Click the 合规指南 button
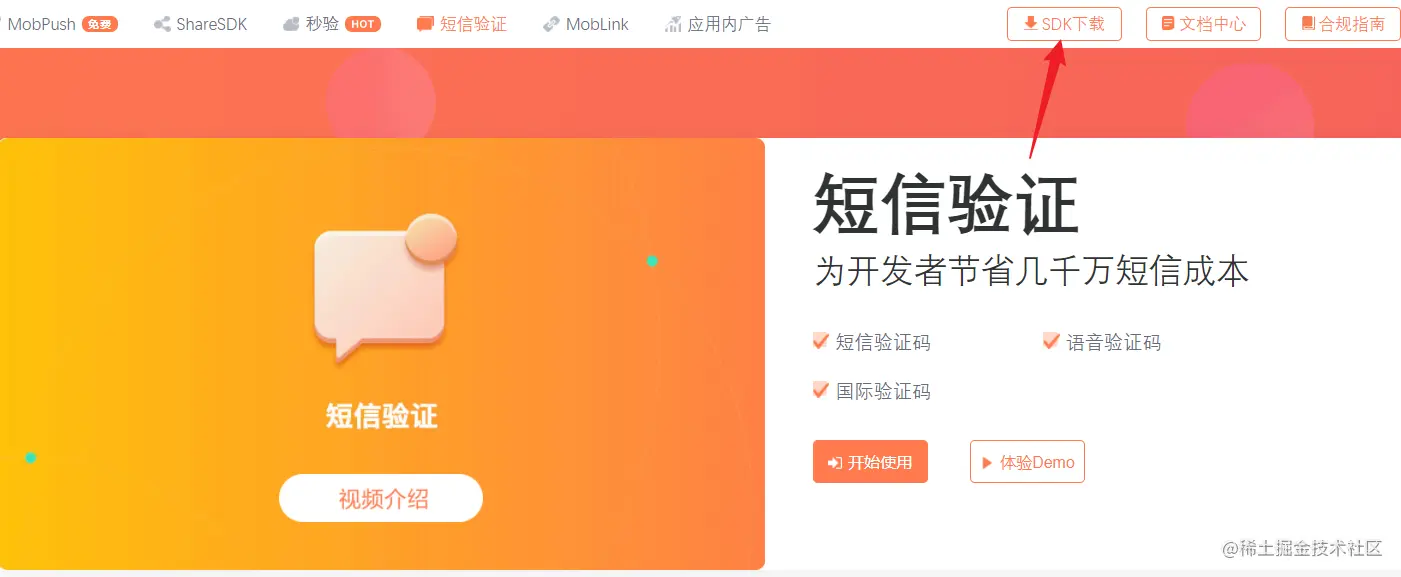 (x=1342, y=24)
